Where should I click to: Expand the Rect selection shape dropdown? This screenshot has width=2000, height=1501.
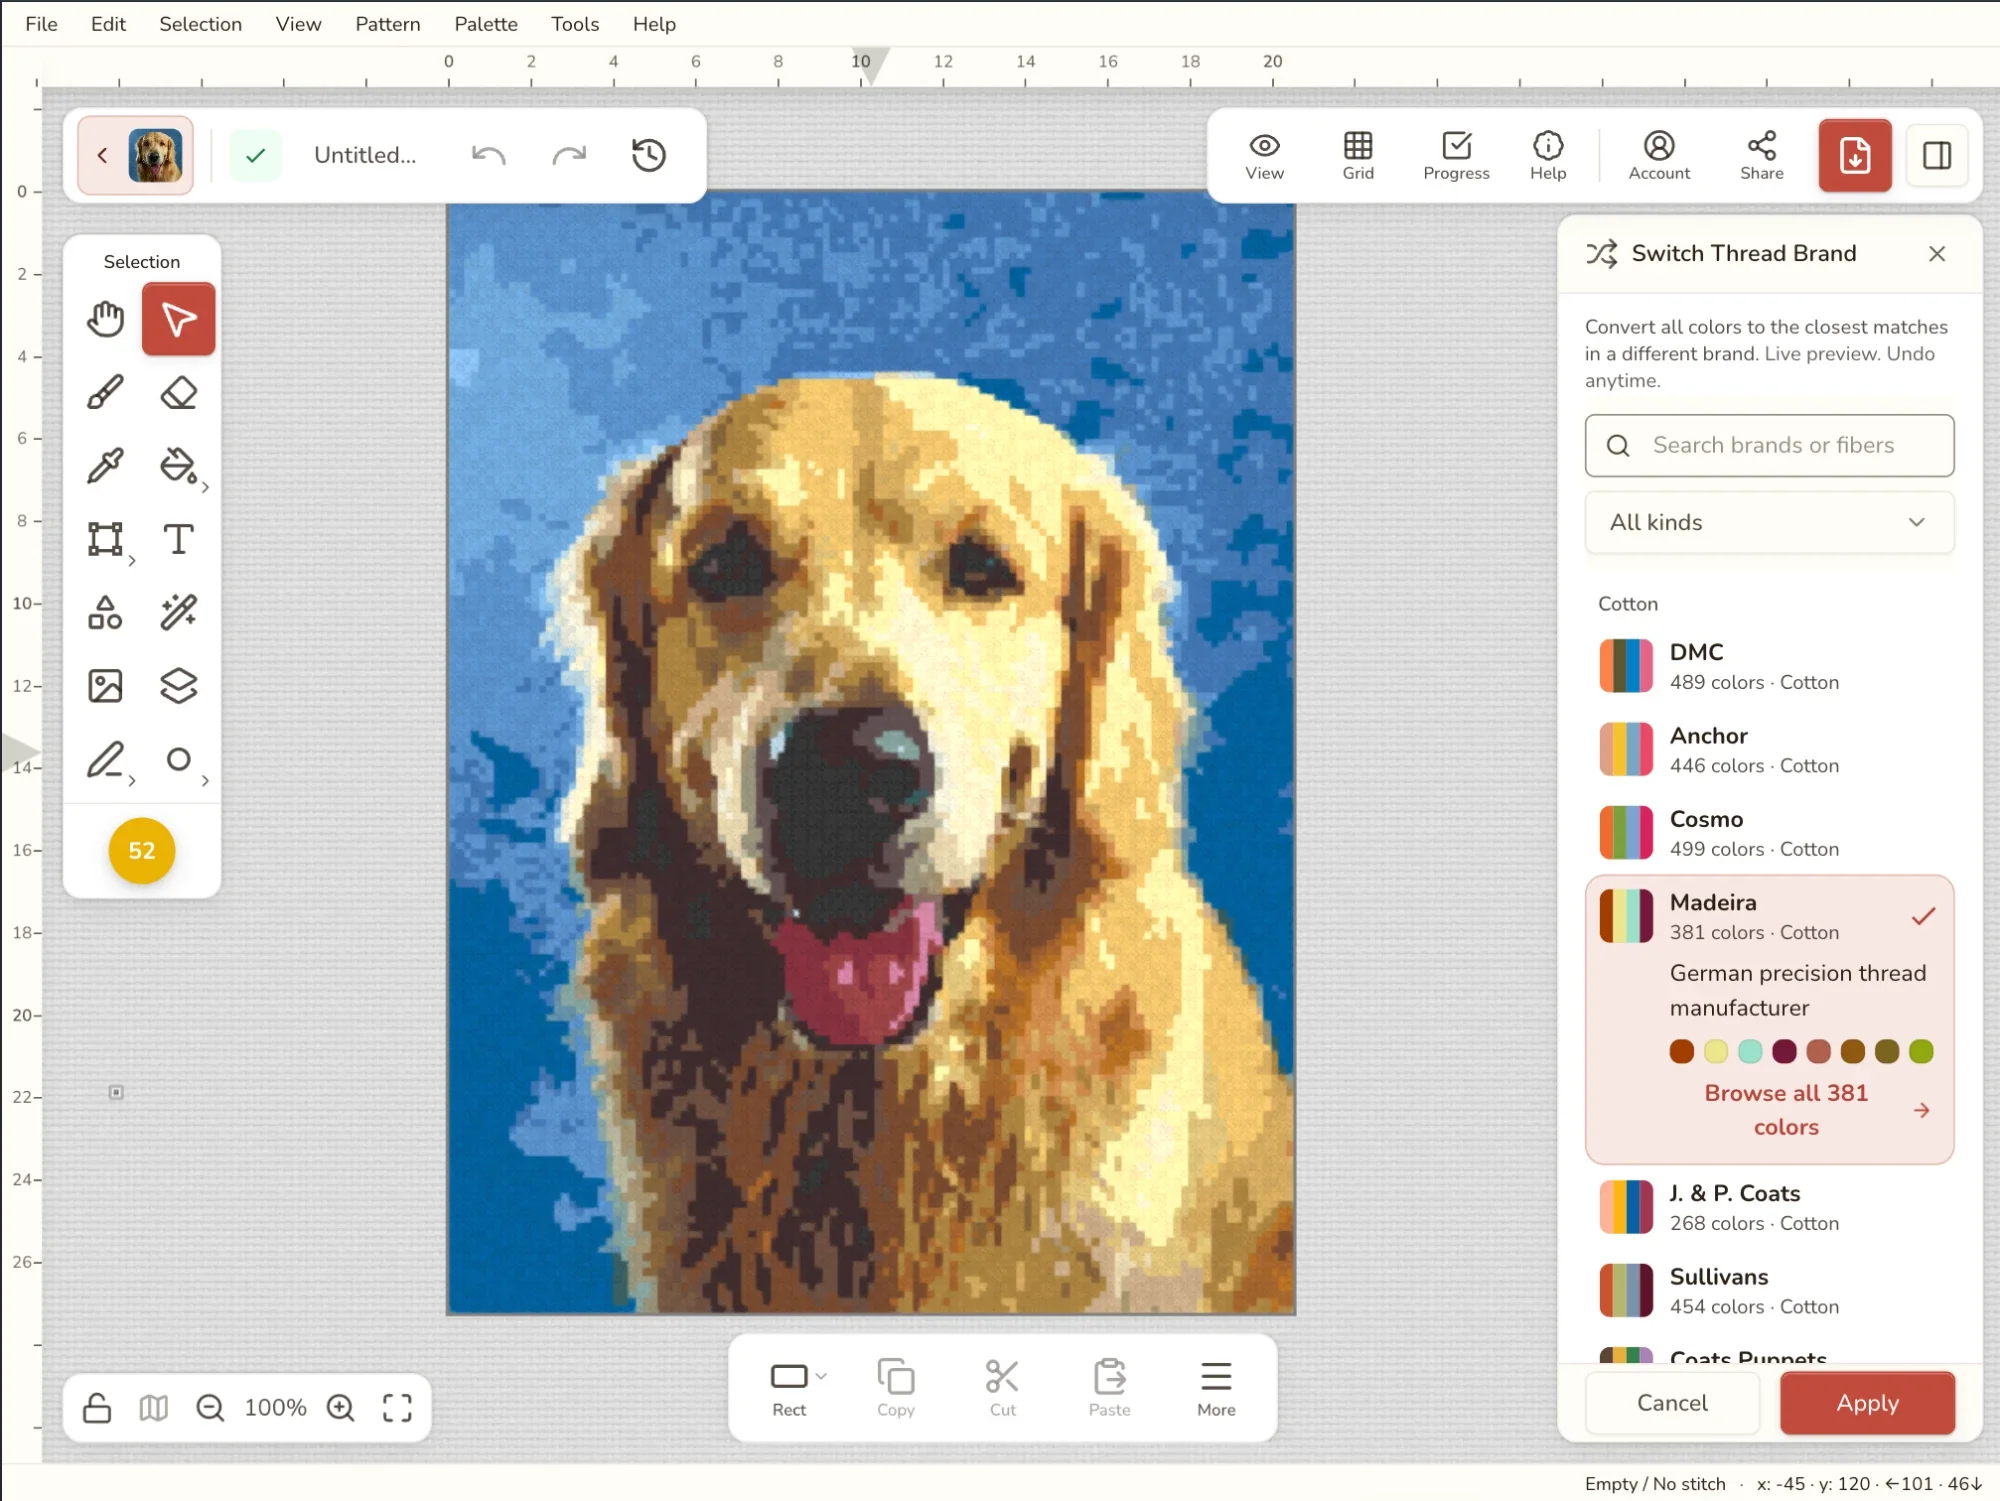coord(821,1377)
